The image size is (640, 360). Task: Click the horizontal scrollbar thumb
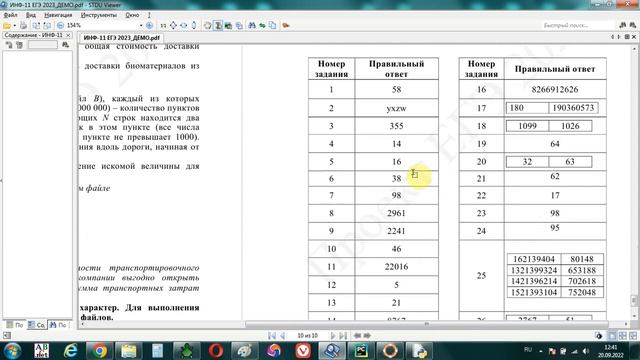[427, 324]
